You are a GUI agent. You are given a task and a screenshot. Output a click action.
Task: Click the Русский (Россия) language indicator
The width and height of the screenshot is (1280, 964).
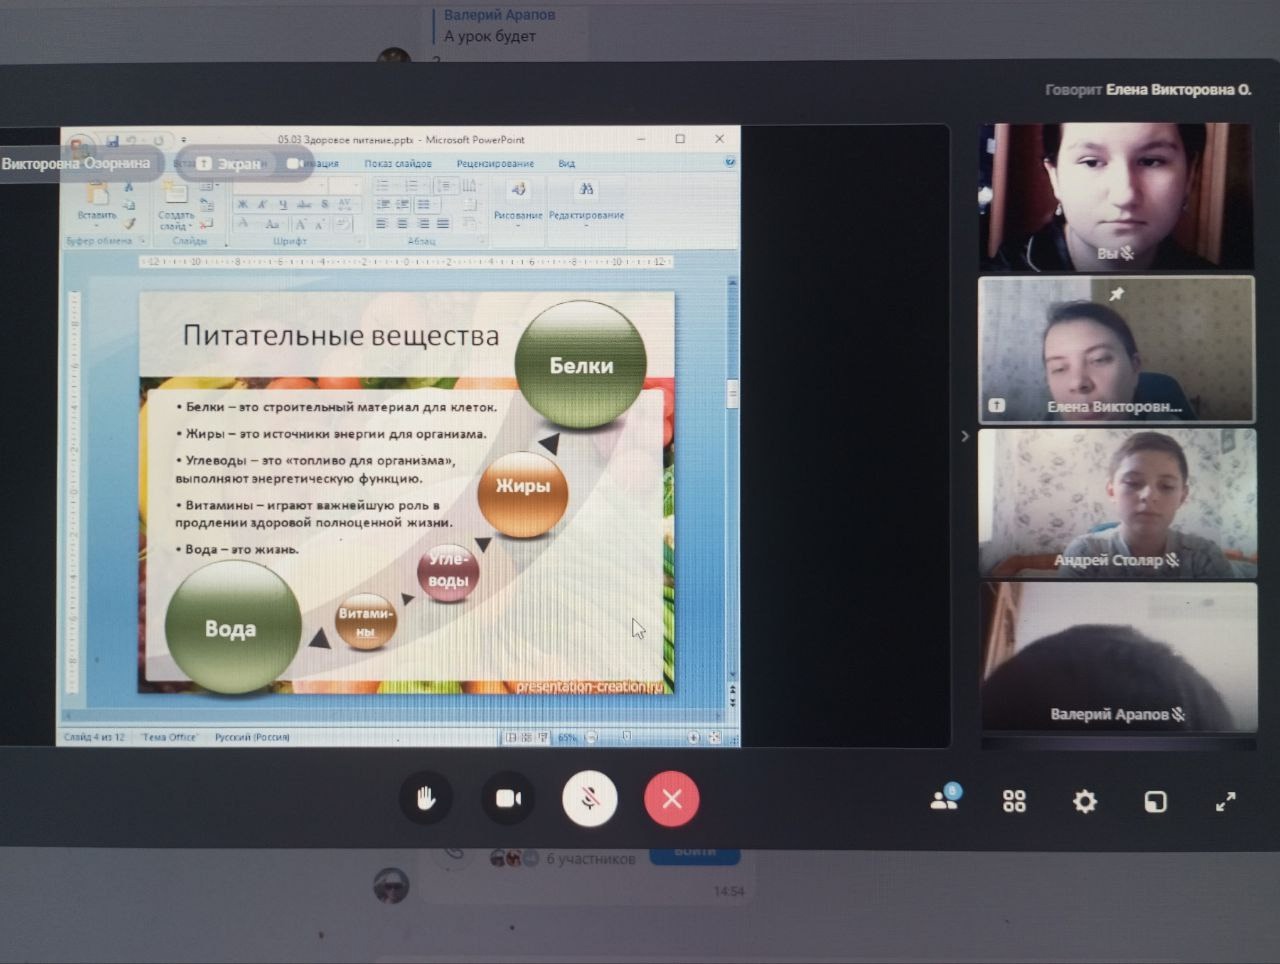click(x=252, y=737)
